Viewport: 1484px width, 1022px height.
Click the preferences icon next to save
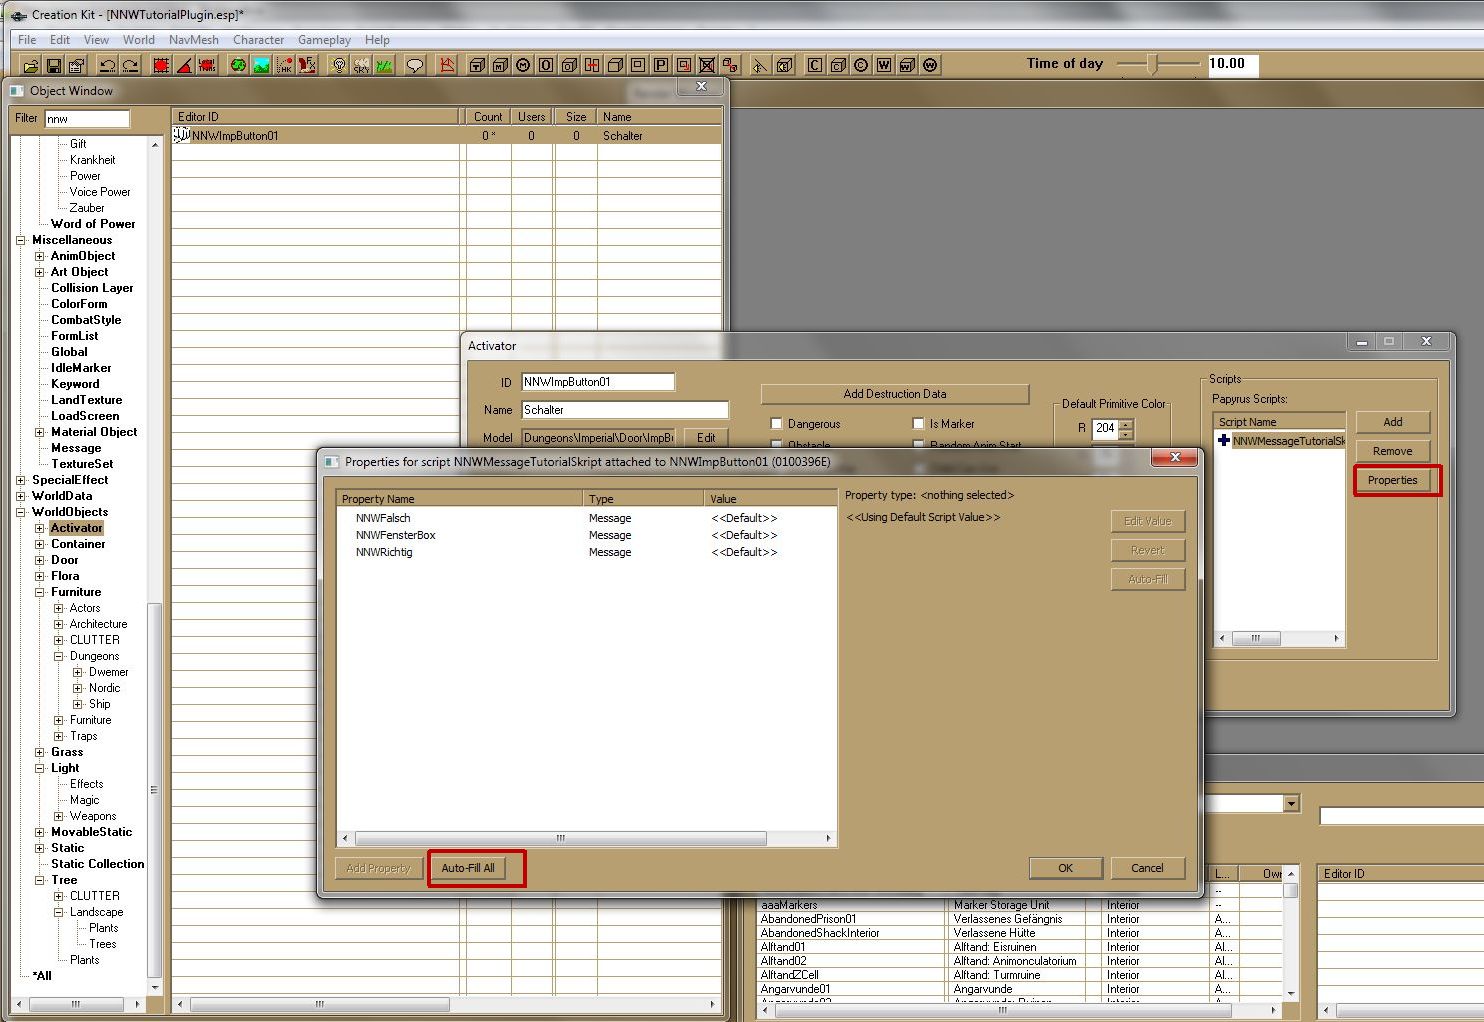coord(76,66)
